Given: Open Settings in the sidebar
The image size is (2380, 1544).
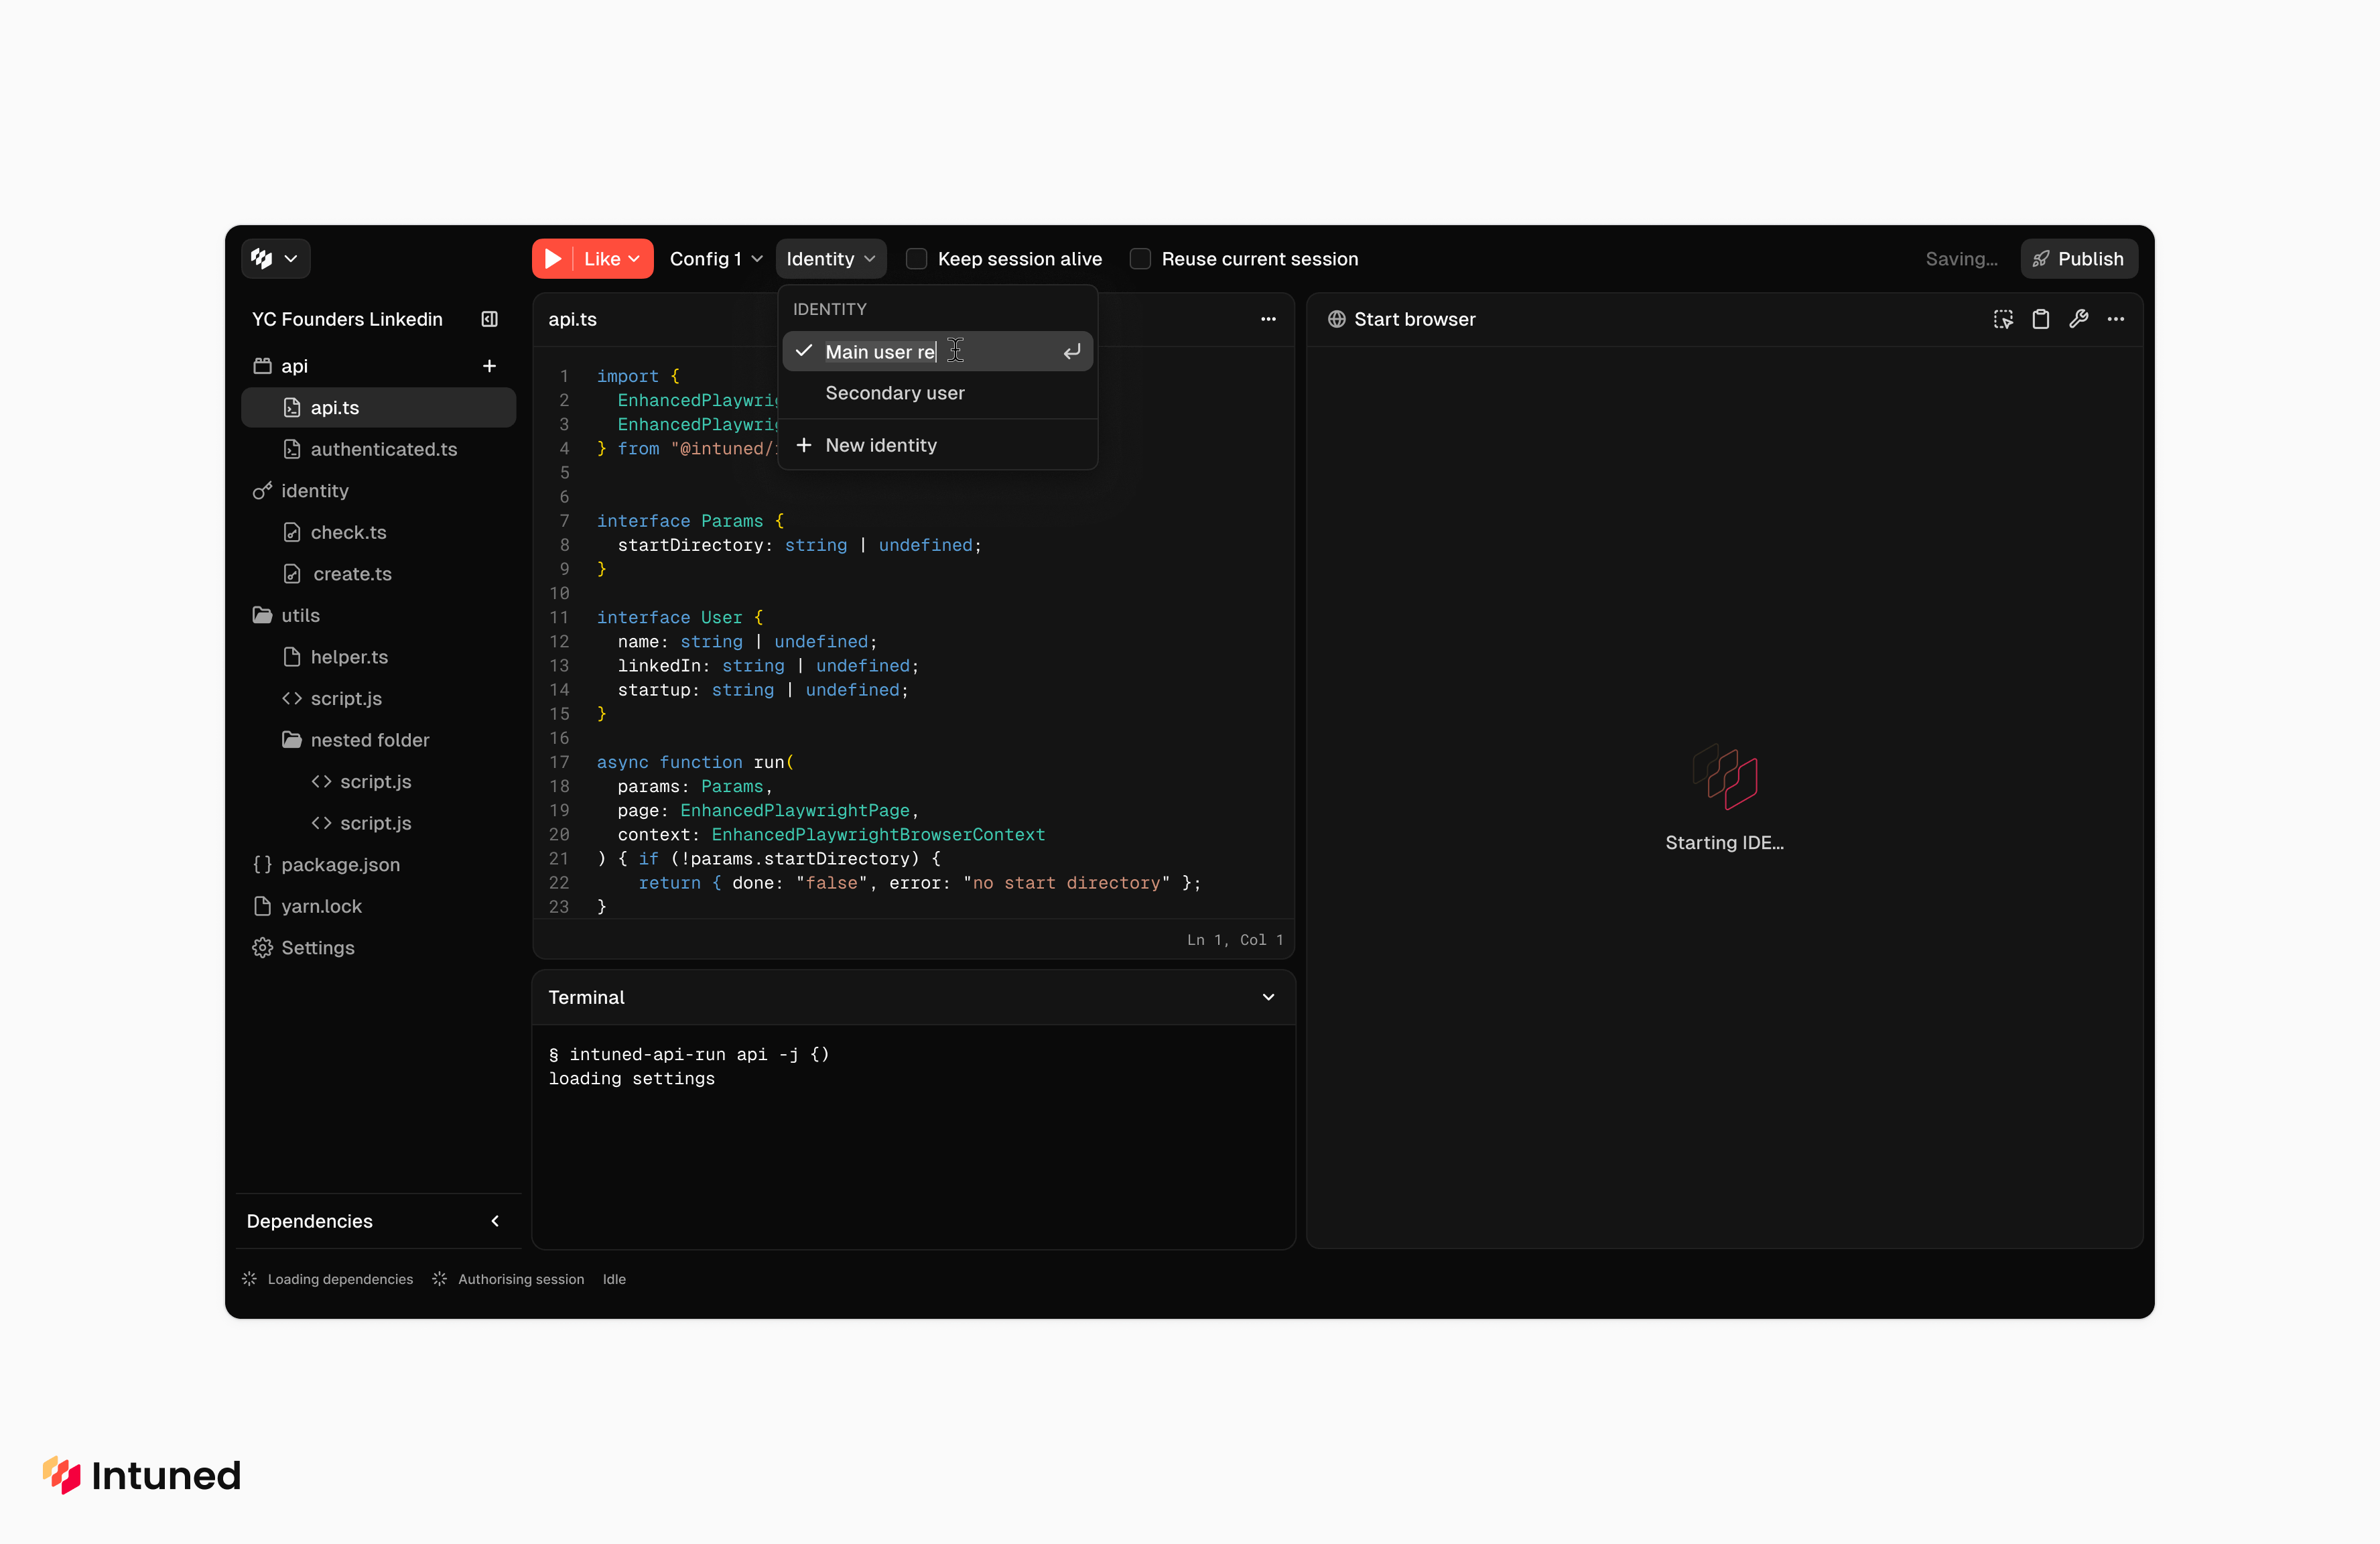Looking at the screenshot, I should click(x=378, y=948).
